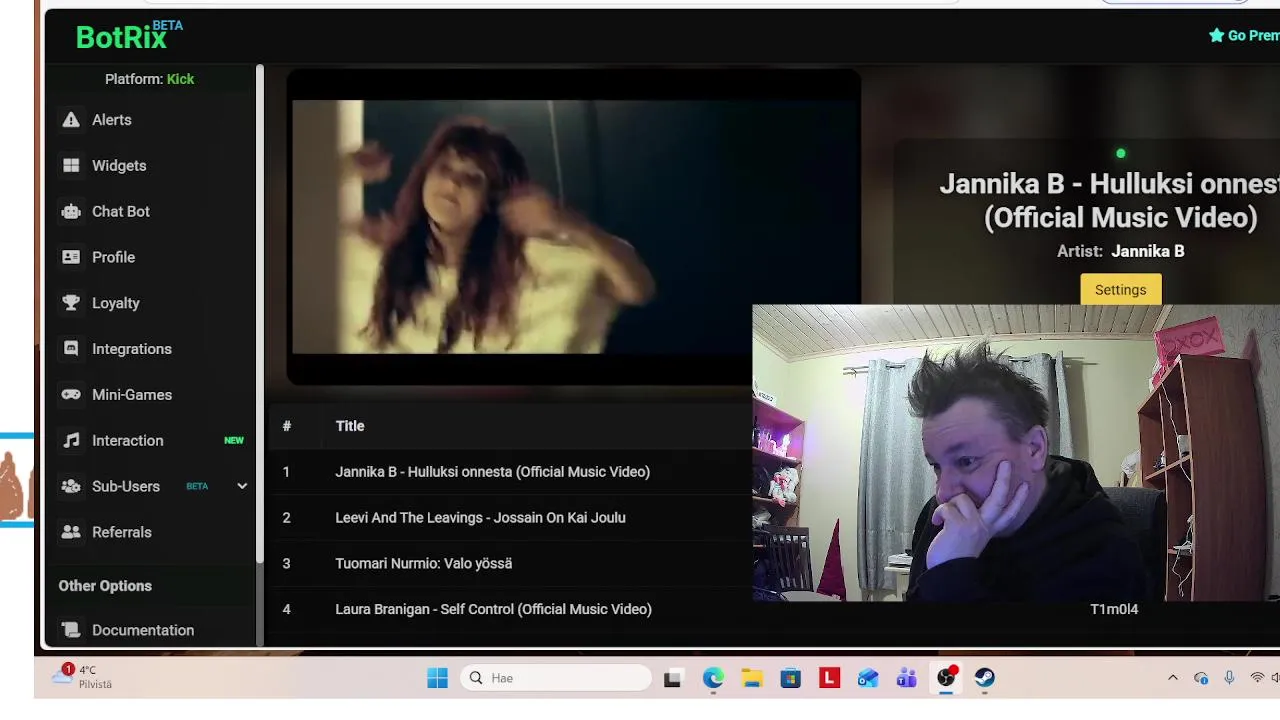This screenshot has height=720, width=1280.
Task: Click the Kick platform label
Action: tap(181, 79)
